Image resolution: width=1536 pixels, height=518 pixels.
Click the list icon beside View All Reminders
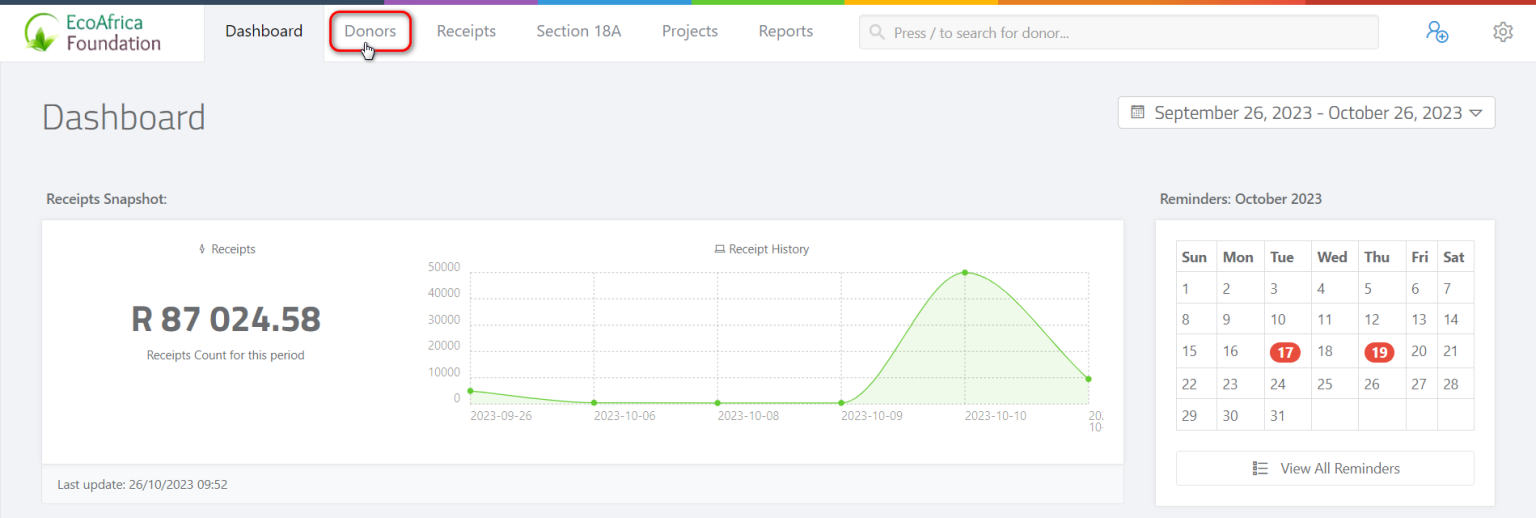point(1260,468)
